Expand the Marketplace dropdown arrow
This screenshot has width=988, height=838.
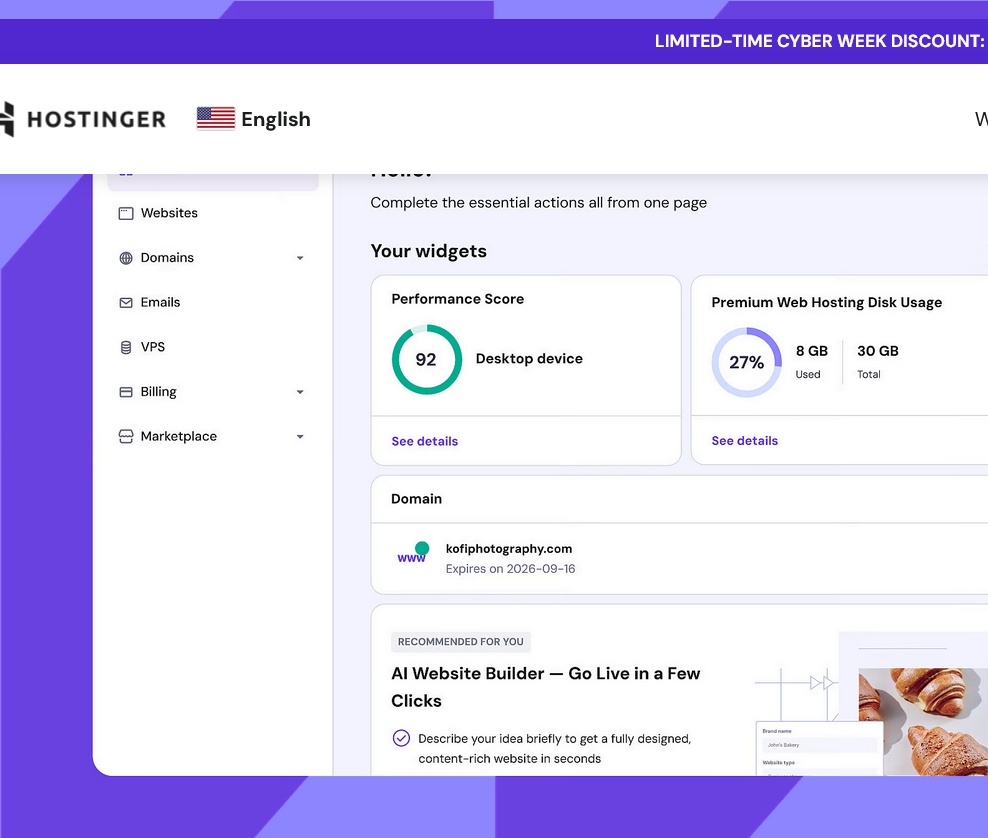point(300,437)
